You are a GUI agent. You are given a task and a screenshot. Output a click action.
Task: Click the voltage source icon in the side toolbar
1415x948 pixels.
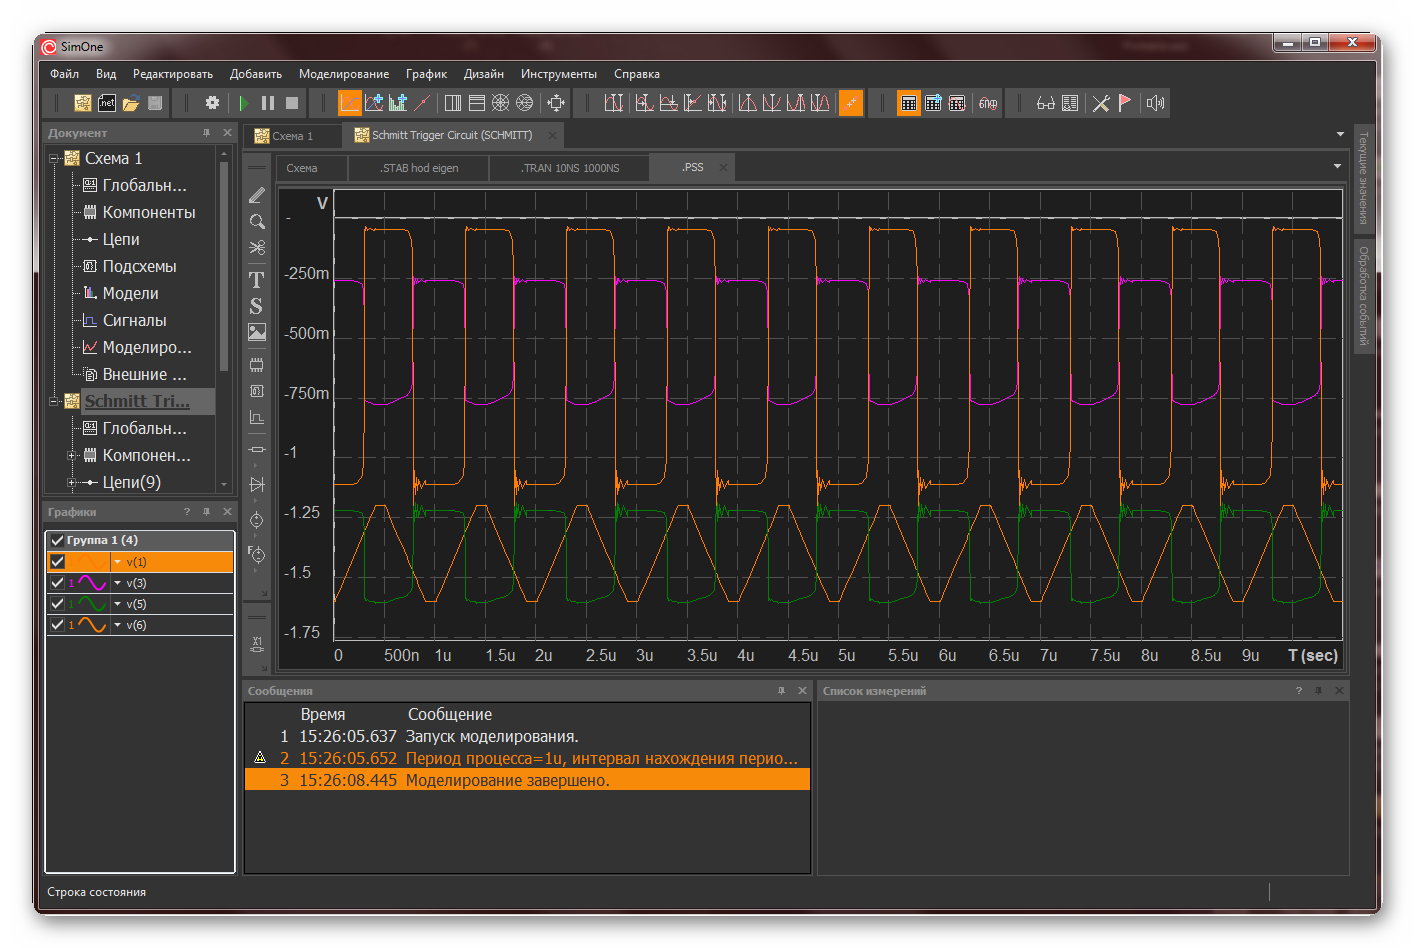tap(257, 520)
